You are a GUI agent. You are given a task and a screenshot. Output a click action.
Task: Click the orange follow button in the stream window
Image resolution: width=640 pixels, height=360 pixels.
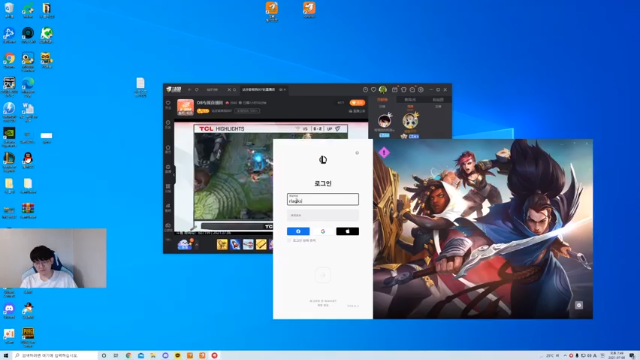pos(357,103)
